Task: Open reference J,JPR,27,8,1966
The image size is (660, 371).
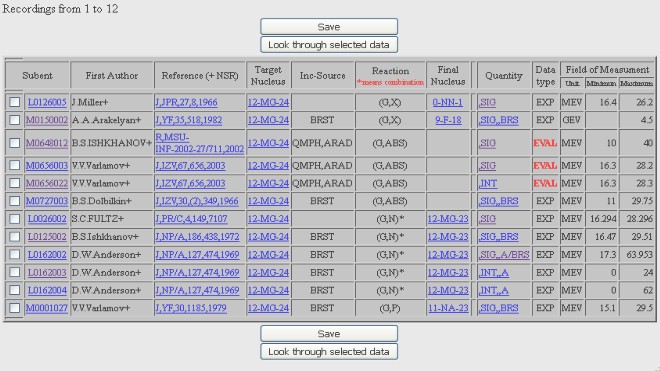Action: [x=186, y=102]
